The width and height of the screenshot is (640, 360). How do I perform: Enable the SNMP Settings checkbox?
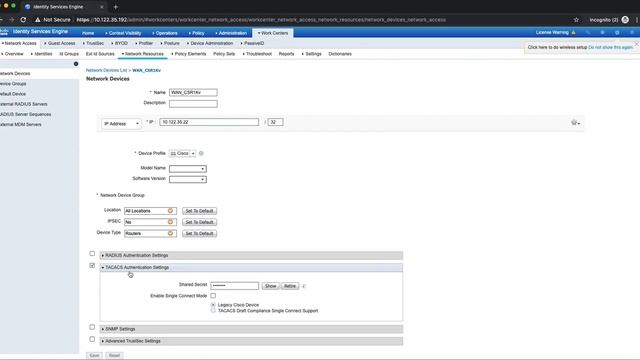click(92, 327)
